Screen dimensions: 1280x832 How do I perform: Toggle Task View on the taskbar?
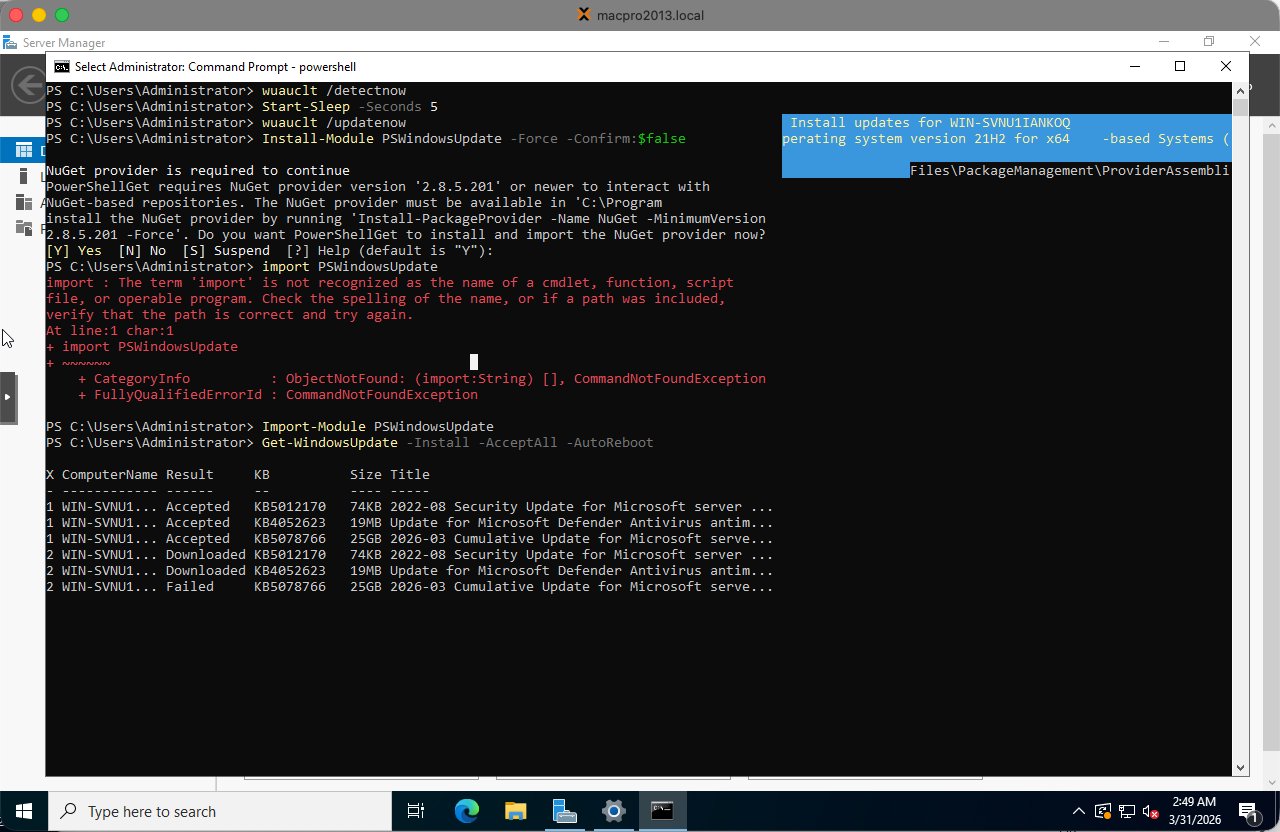(416, 811)
